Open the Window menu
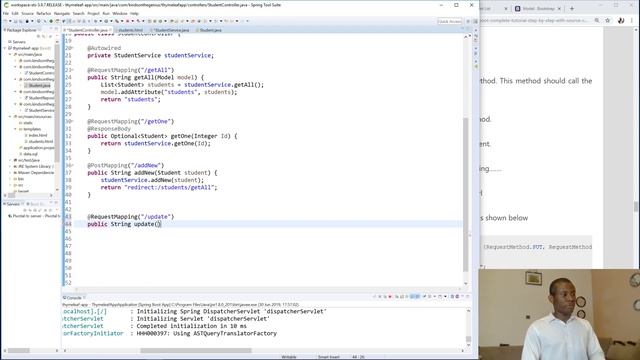 tap(120, 13)
